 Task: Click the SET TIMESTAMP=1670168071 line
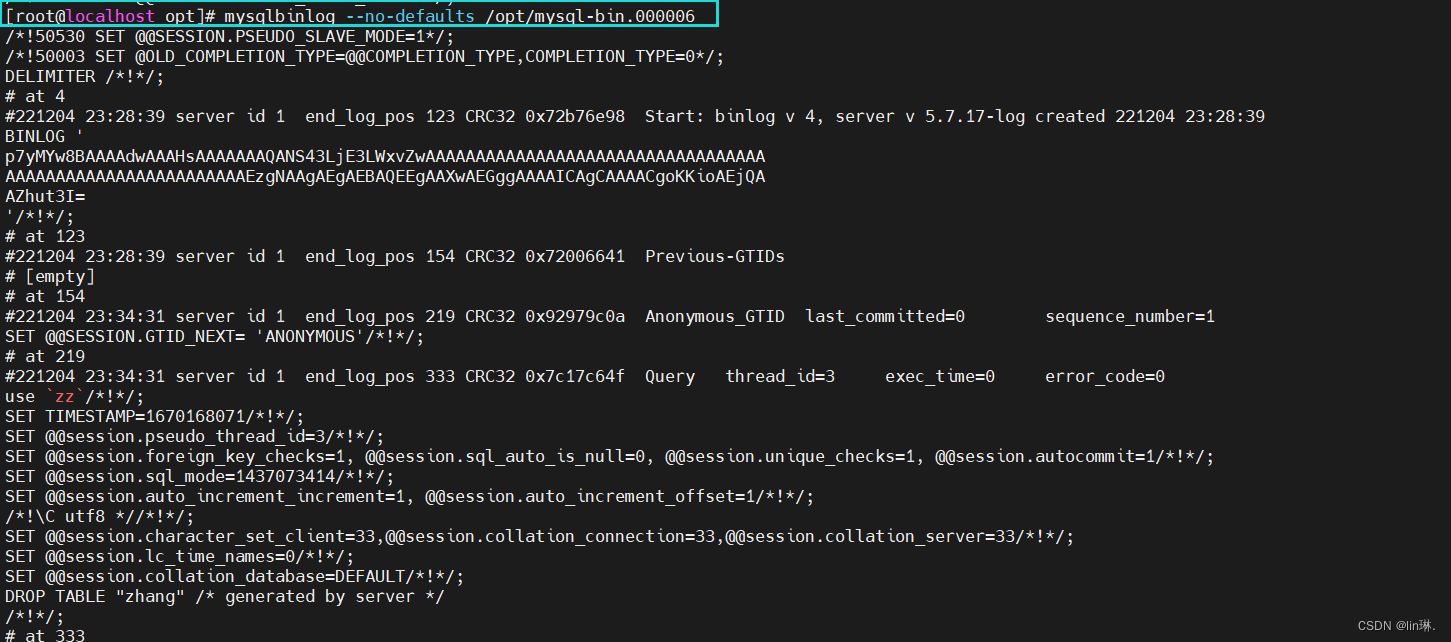tap(154, 416)
